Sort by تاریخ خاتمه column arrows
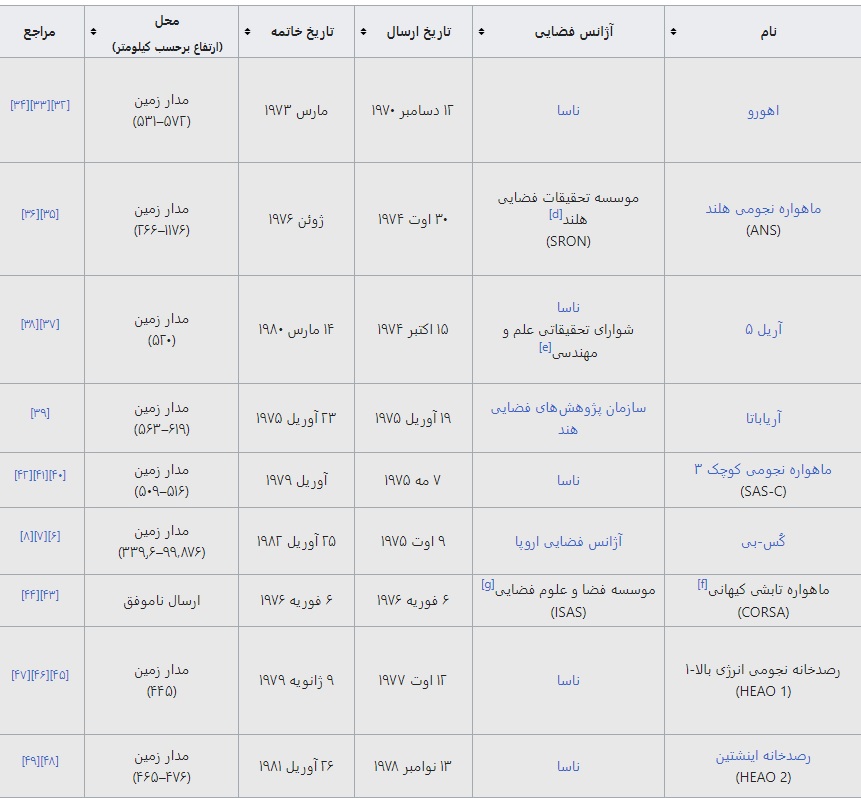Viewport: 861px width, 798px height. click(x=247, y=32)
